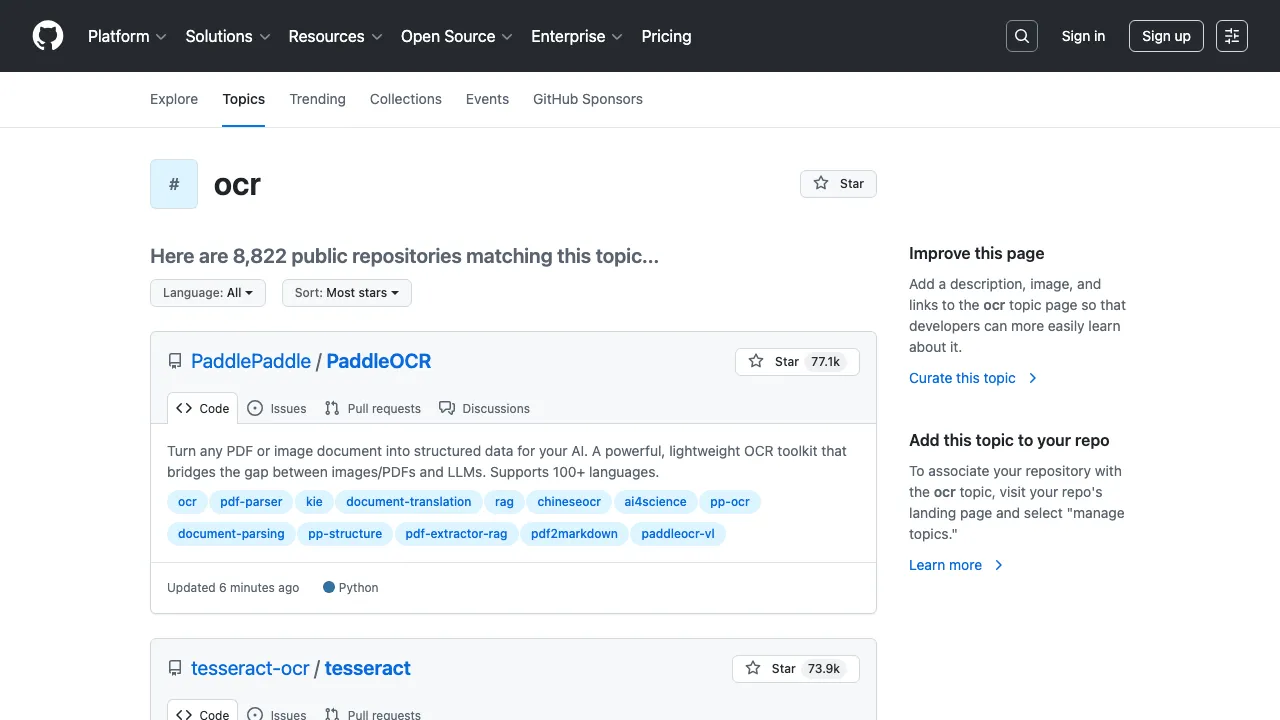This screenshot has width=1280, height=720.
Task: Open PaddleOCR Code tab
Action: (x=203, y=408)
